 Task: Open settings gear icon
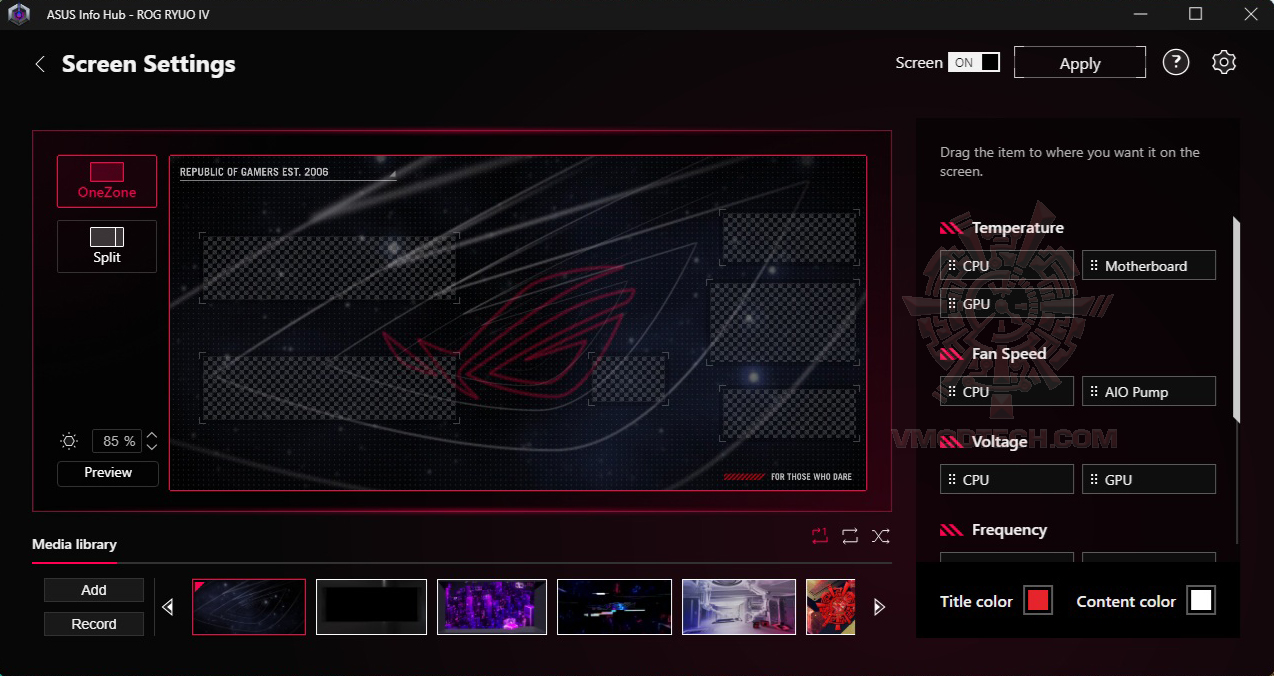pos(1224,62)
